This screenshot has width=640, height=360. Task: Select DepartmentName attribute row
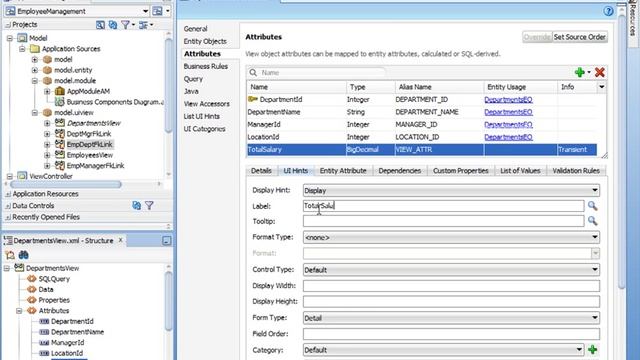point(422,112)
